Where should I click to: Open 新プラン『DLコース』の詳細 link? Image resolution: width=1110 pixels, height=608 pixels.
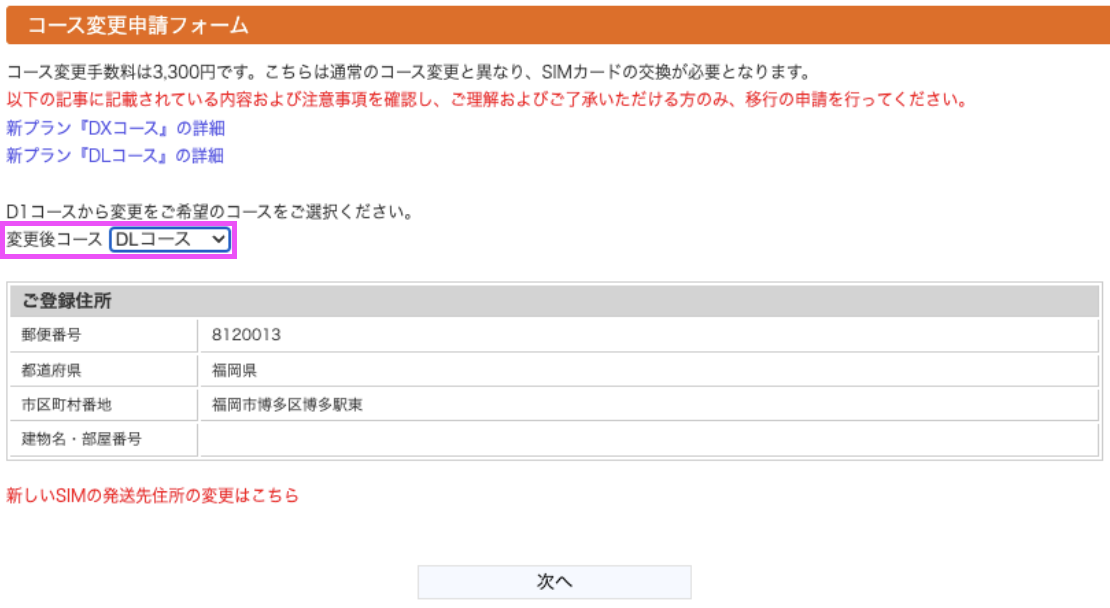pos(115,156)
